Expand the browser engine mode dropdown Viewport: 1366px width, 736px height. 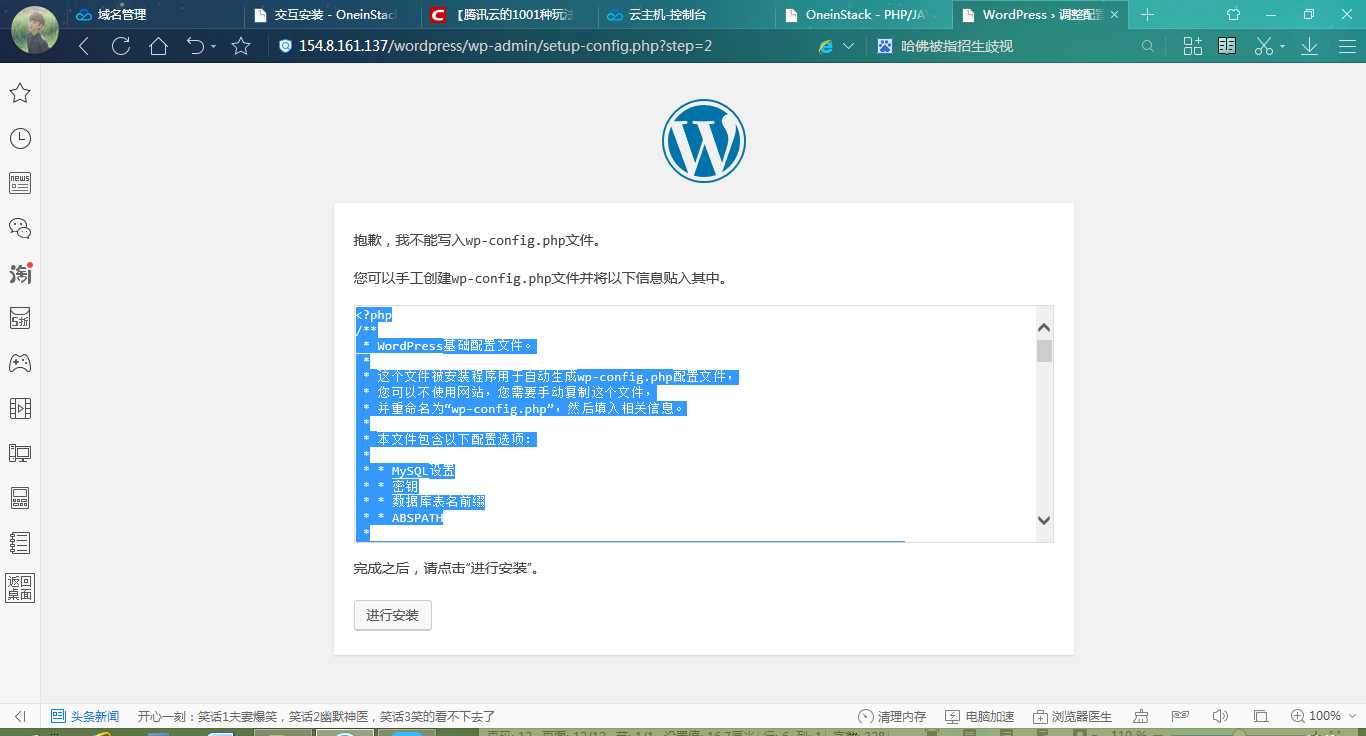point(849,46)
